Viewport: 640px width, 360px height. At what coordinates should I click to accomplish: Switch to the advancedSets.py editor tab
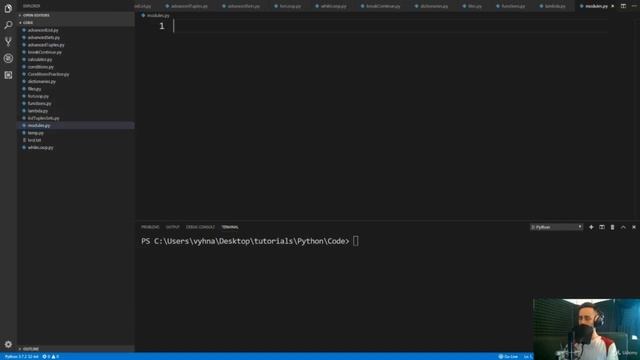point(241,6)
